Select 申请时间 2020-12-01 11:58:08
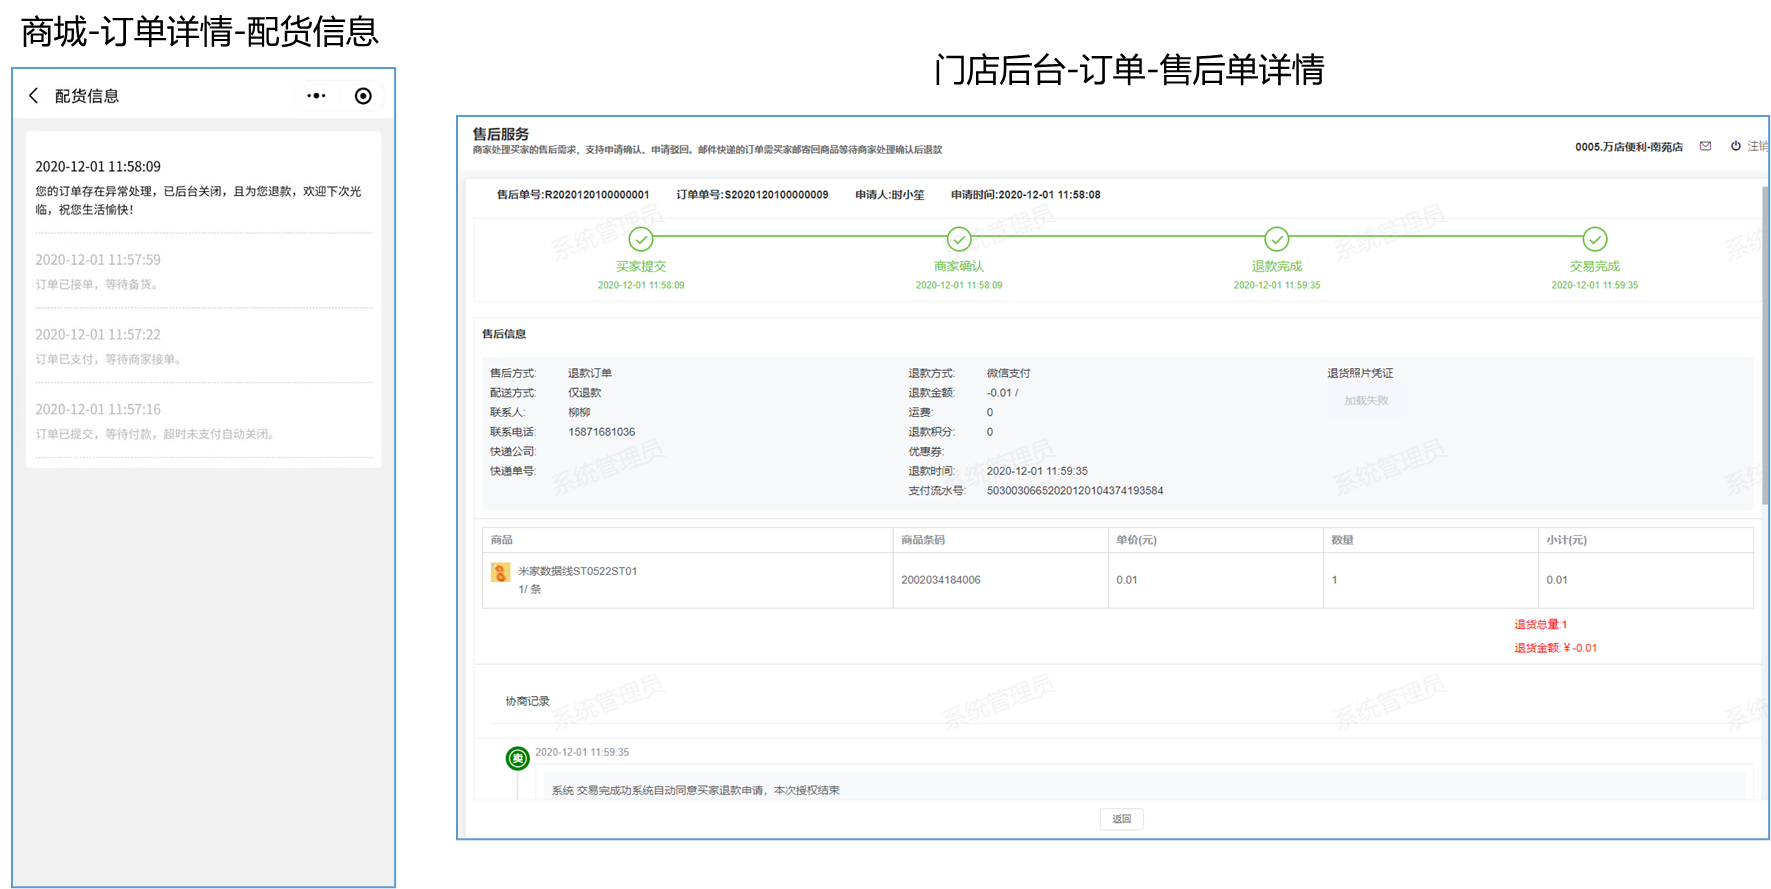This screenshot has height=889, width=1771. coord(1026,195)
